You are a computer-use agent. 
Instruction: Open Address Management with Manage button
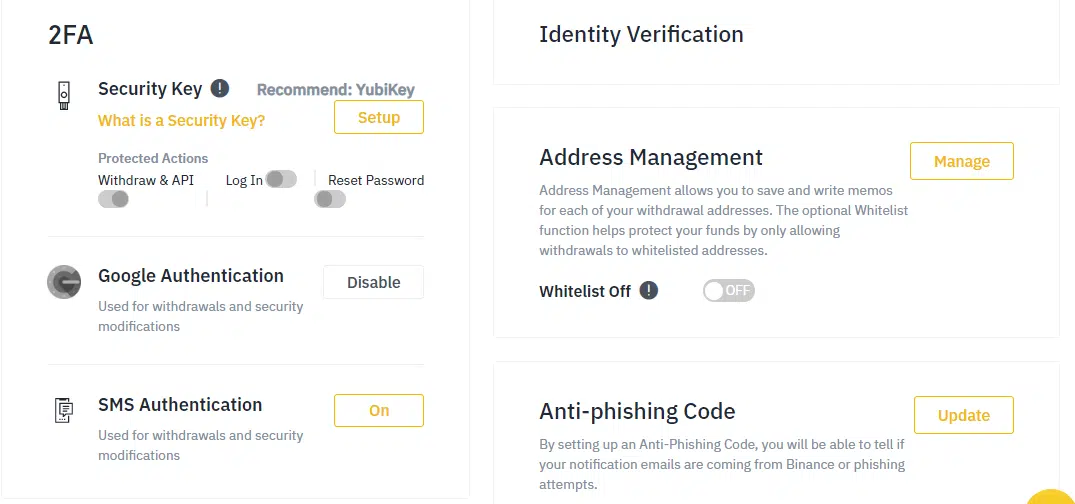[x=962, y=161]
